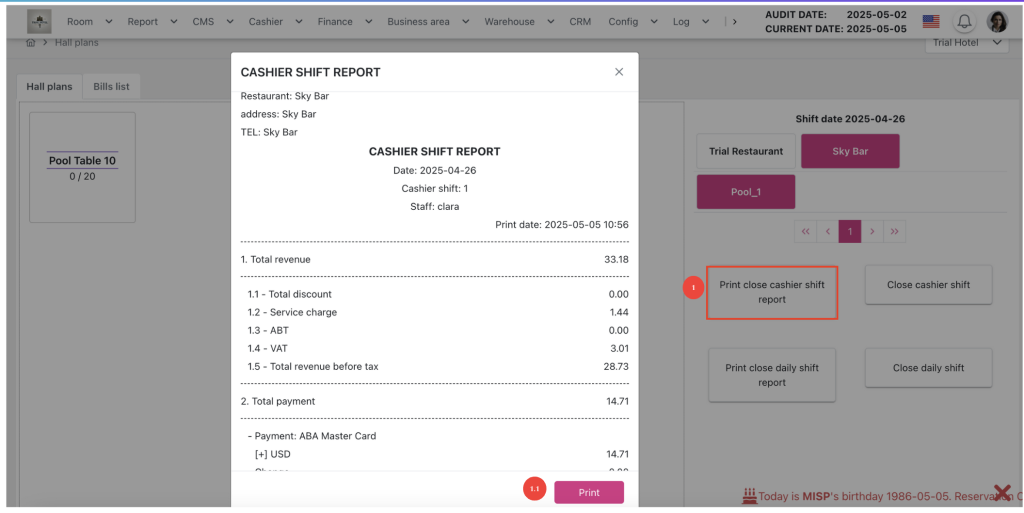This screenshot has width=1024, height=513.
Task: Click the user profile avatar
Action: coord(997,21)
